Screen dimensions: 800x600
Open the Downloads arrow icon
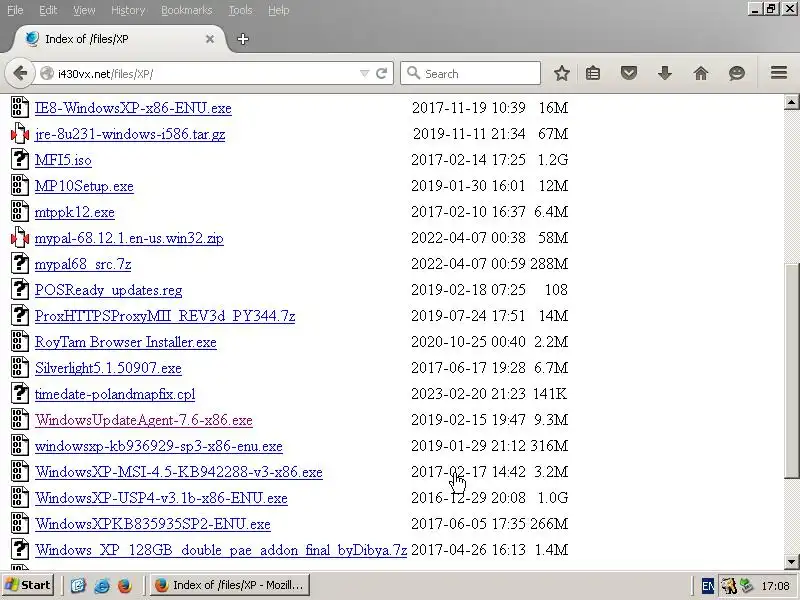coord(665,73)
